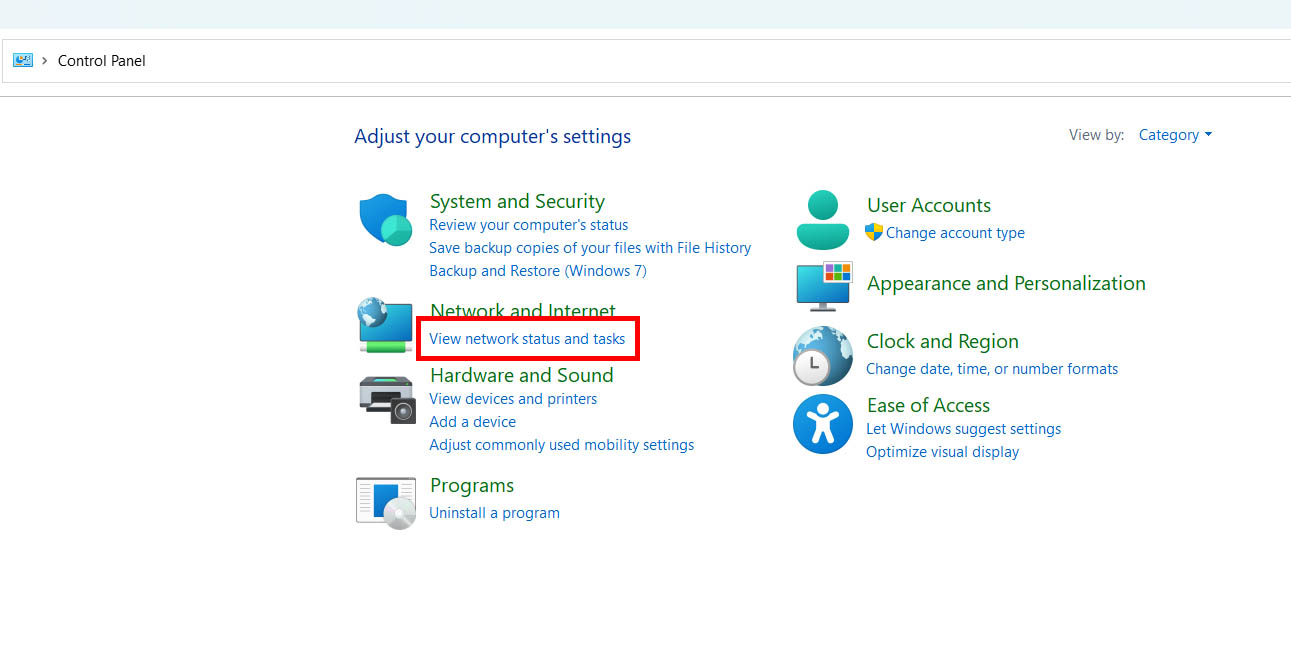Click the Control Panel icon in address bar
Viewport: 1291px width, 661px height.
pyautogui.click(x=23, y=61)
